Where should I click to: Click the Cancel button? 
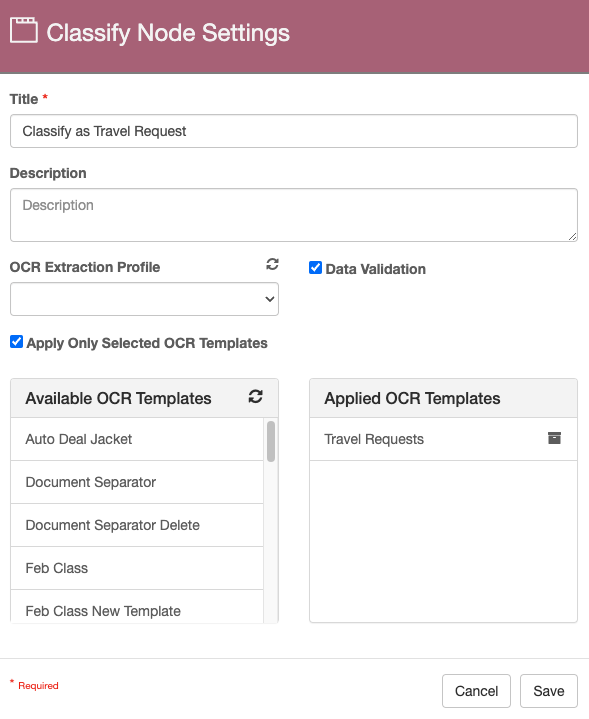click(x=476, y=691)
